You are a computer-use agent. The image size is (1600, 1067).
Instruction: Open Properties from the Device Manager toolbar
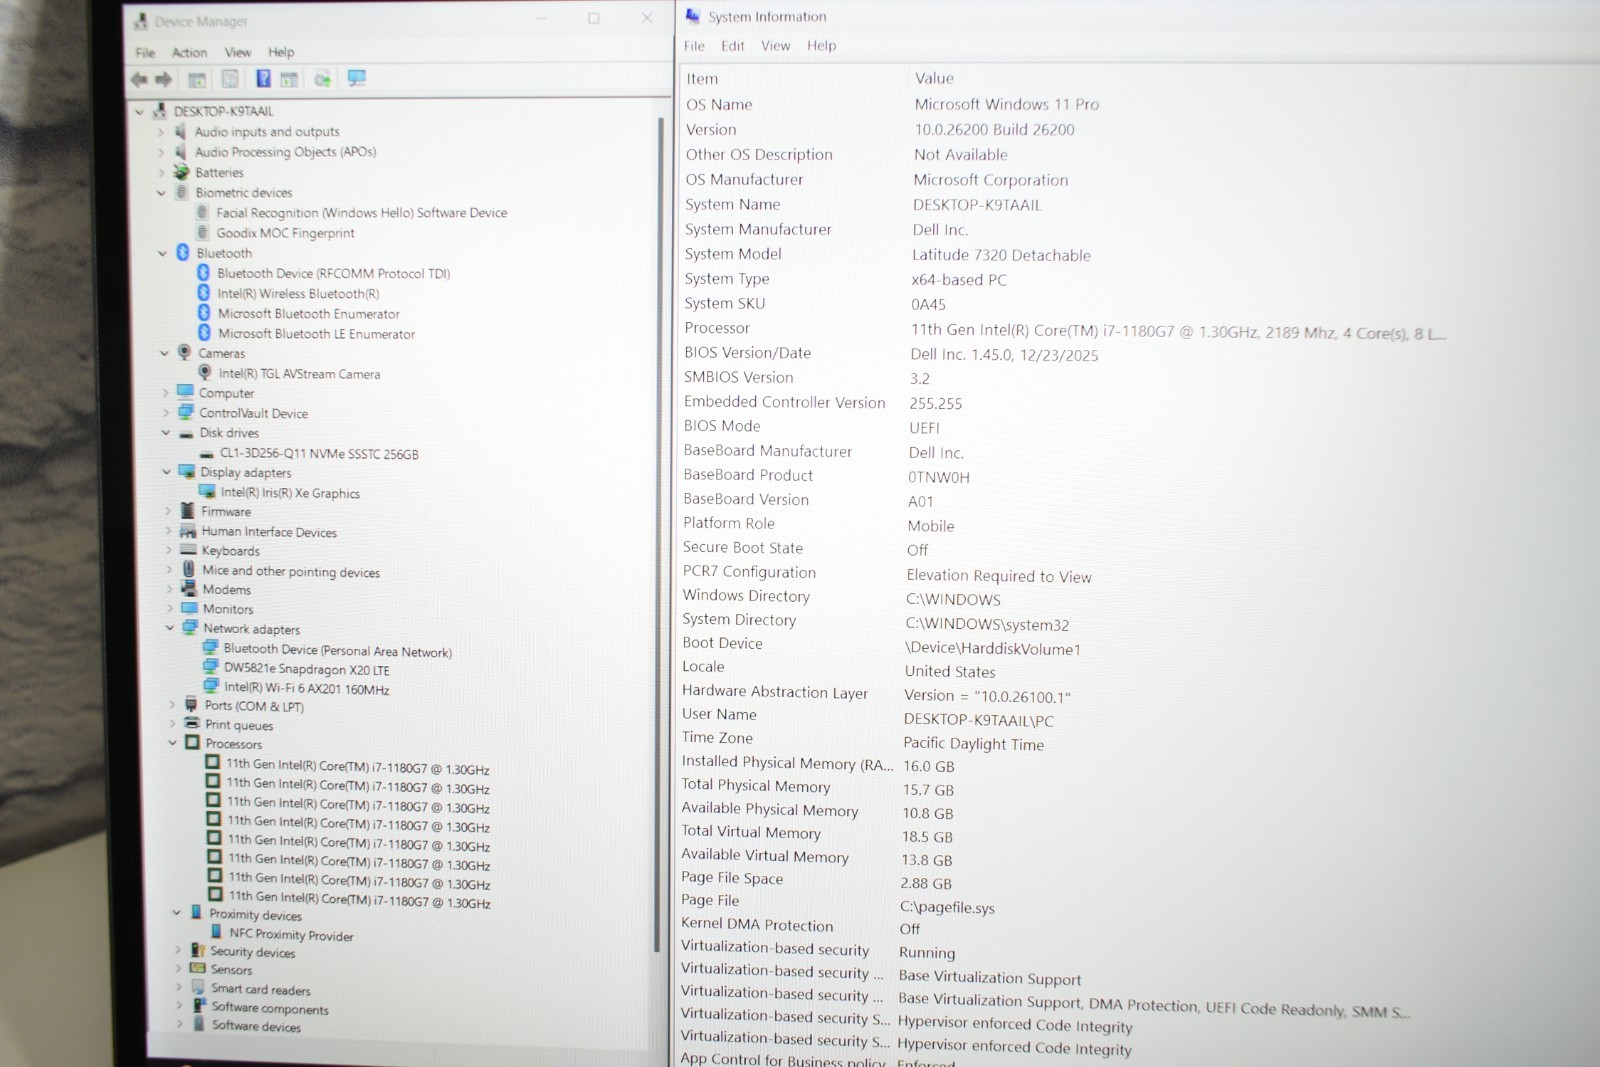tap(230, 79)
